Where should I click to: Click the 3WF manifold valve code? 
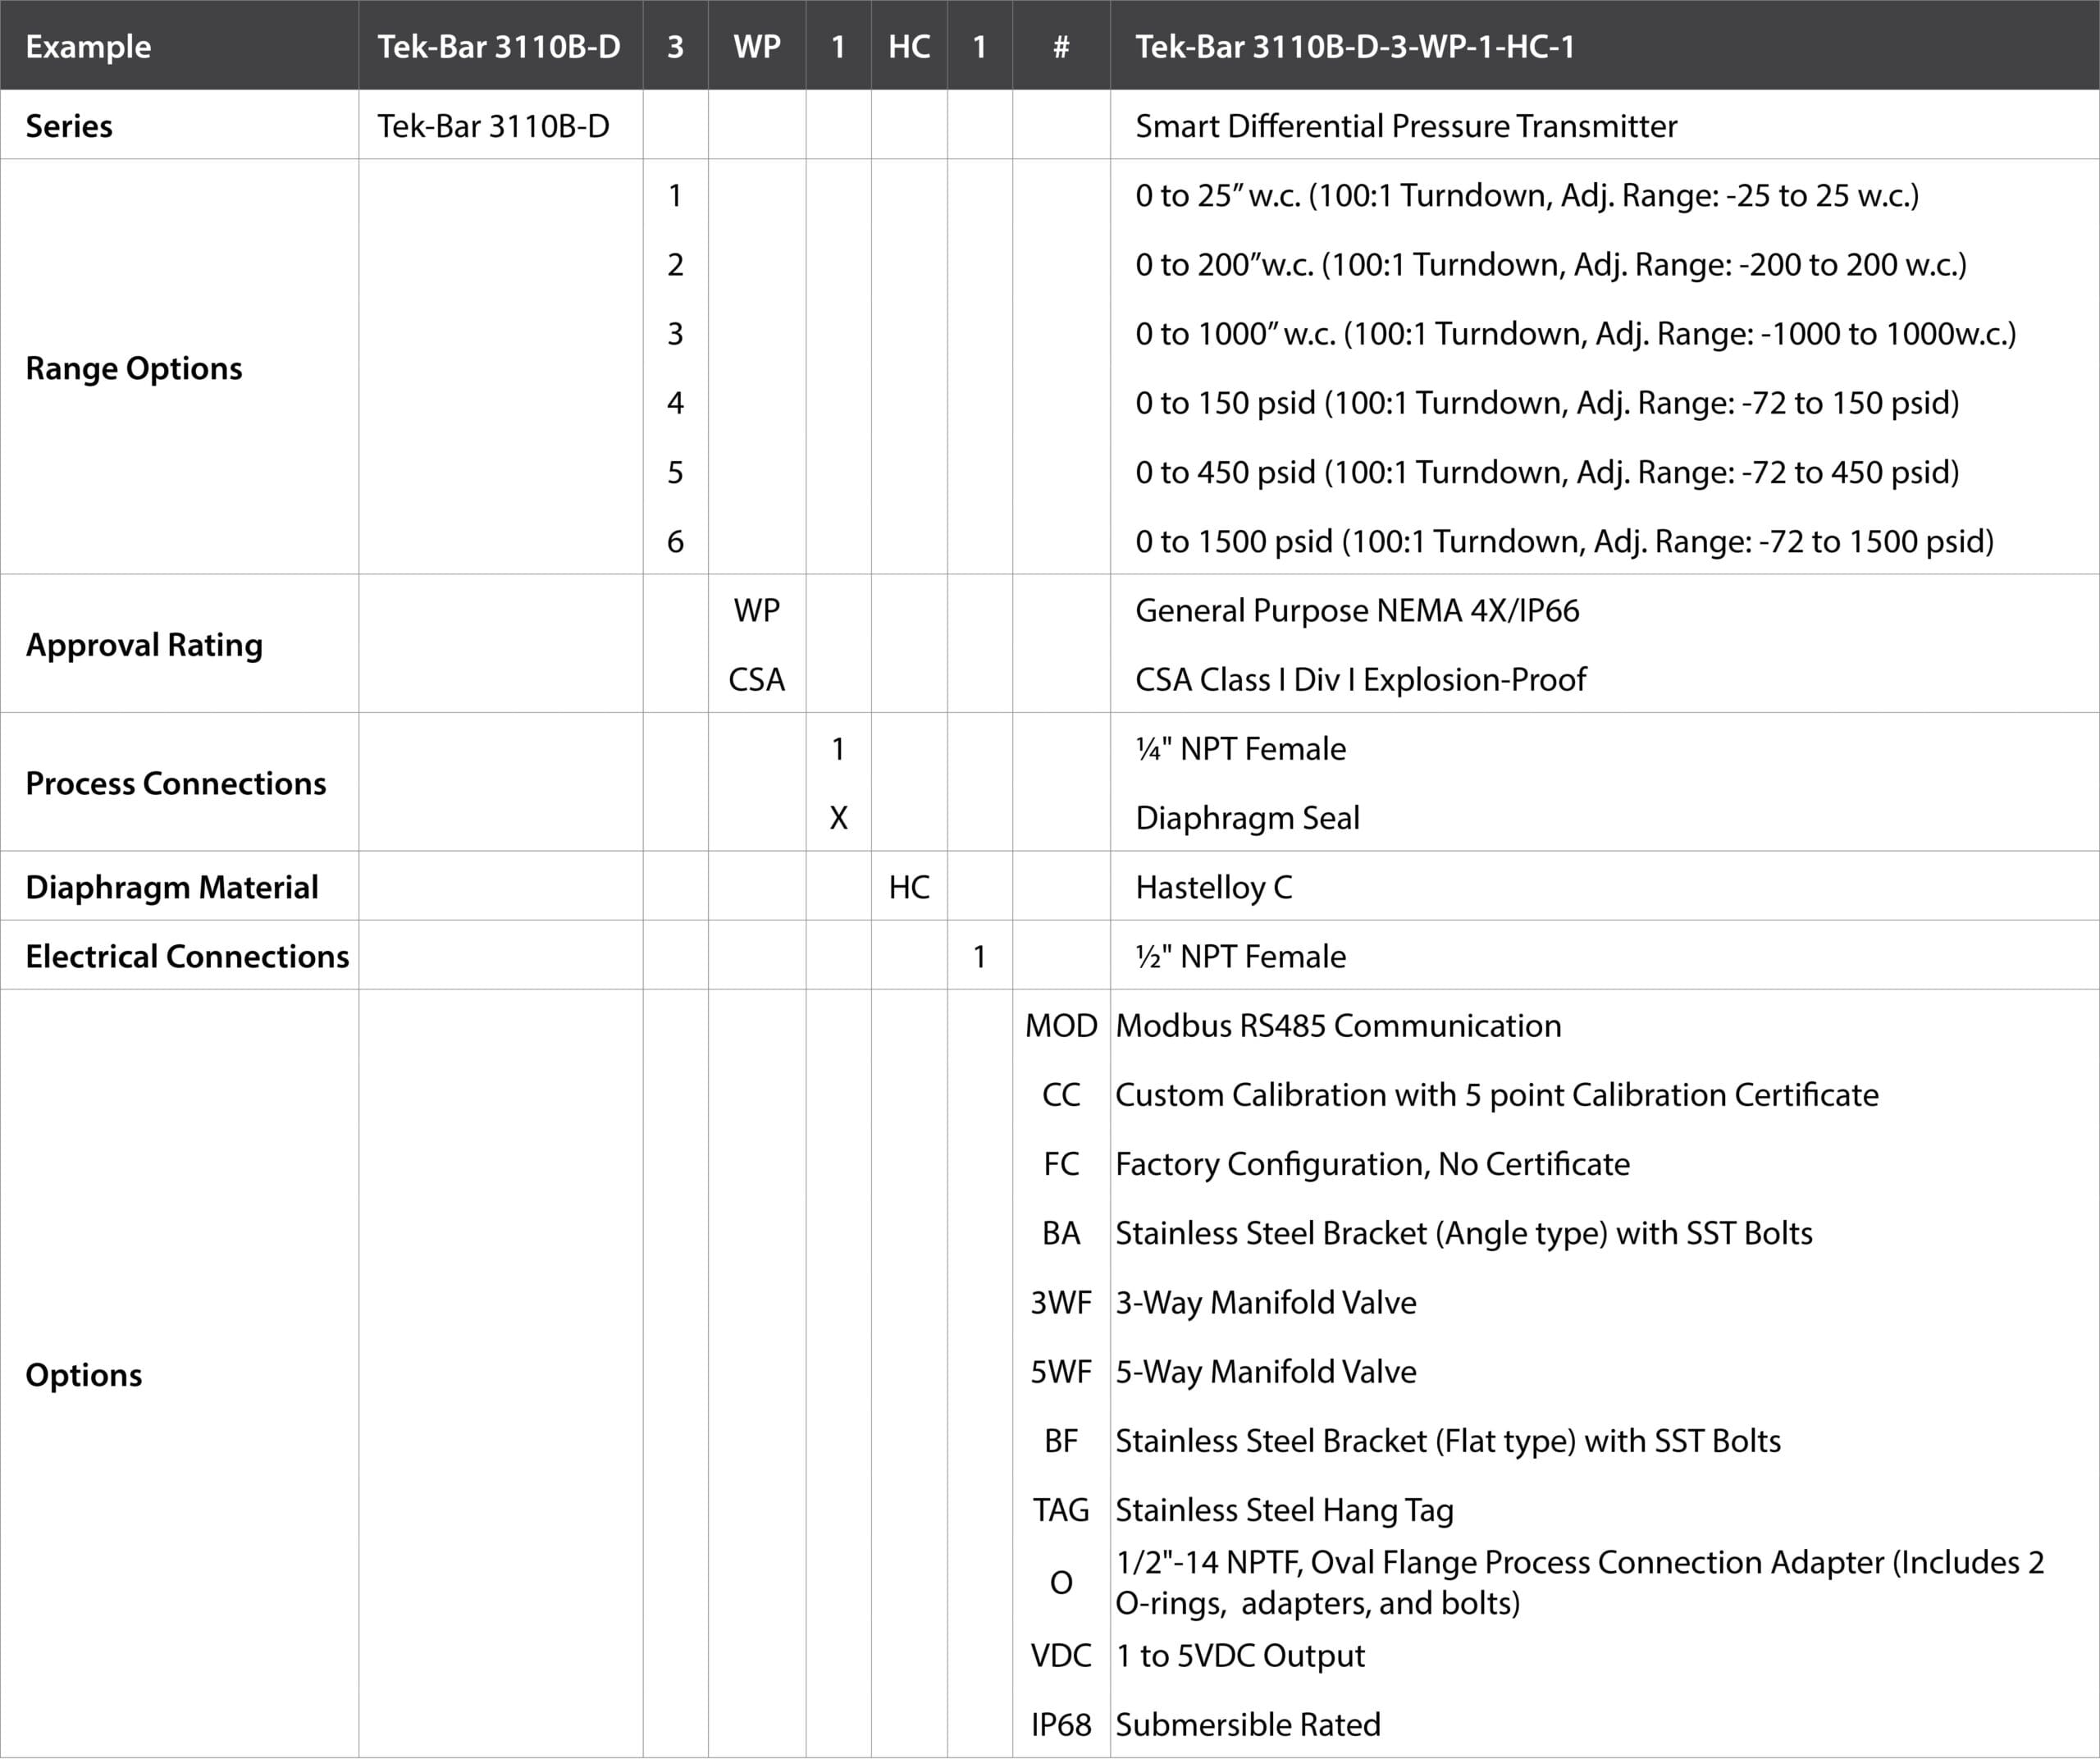pos(1060,1303)
